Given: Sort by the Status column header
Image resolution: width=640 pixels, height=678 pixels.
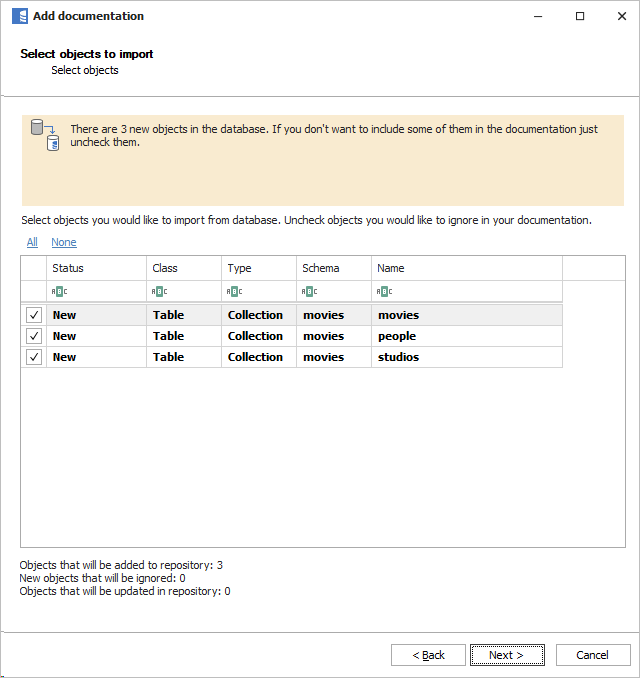Looking at the screenshot, I should (96, 268).
